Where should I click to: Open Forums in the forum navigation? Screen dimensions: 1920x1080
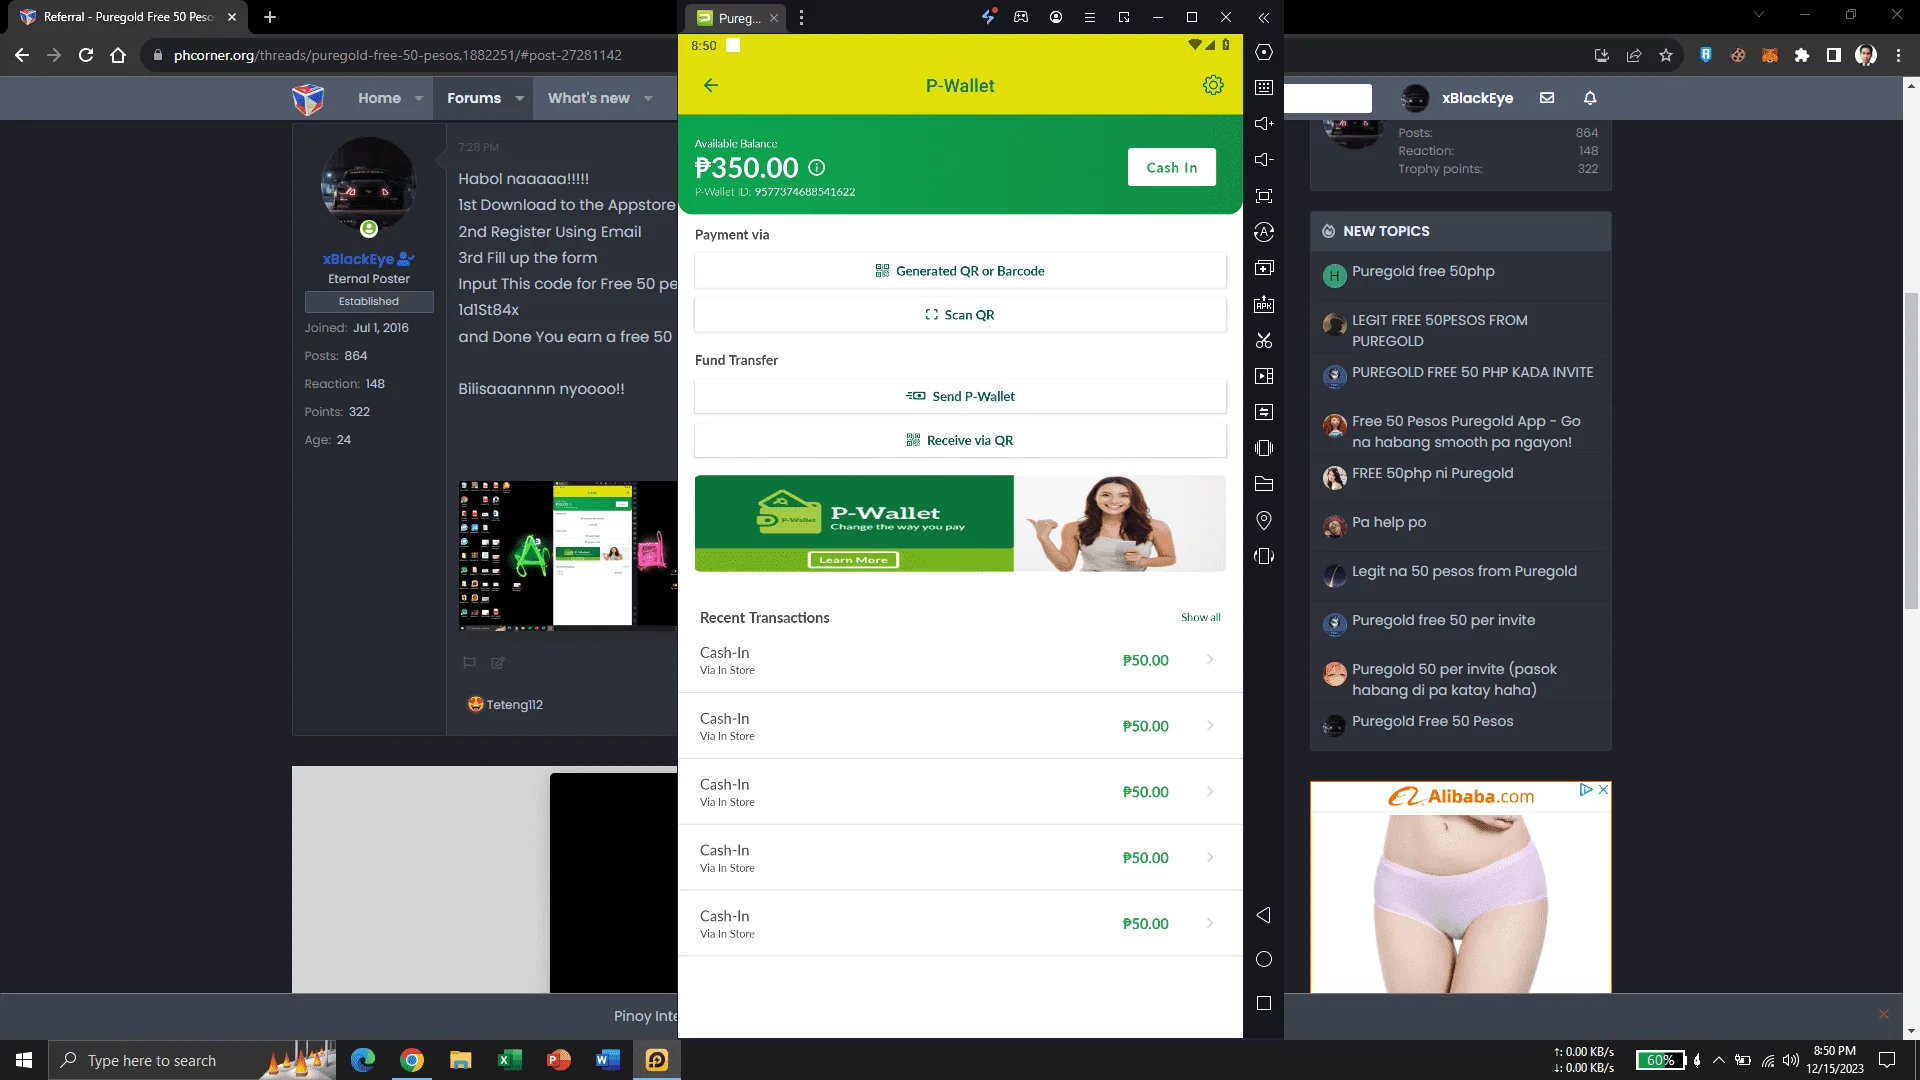coord(474,98)
